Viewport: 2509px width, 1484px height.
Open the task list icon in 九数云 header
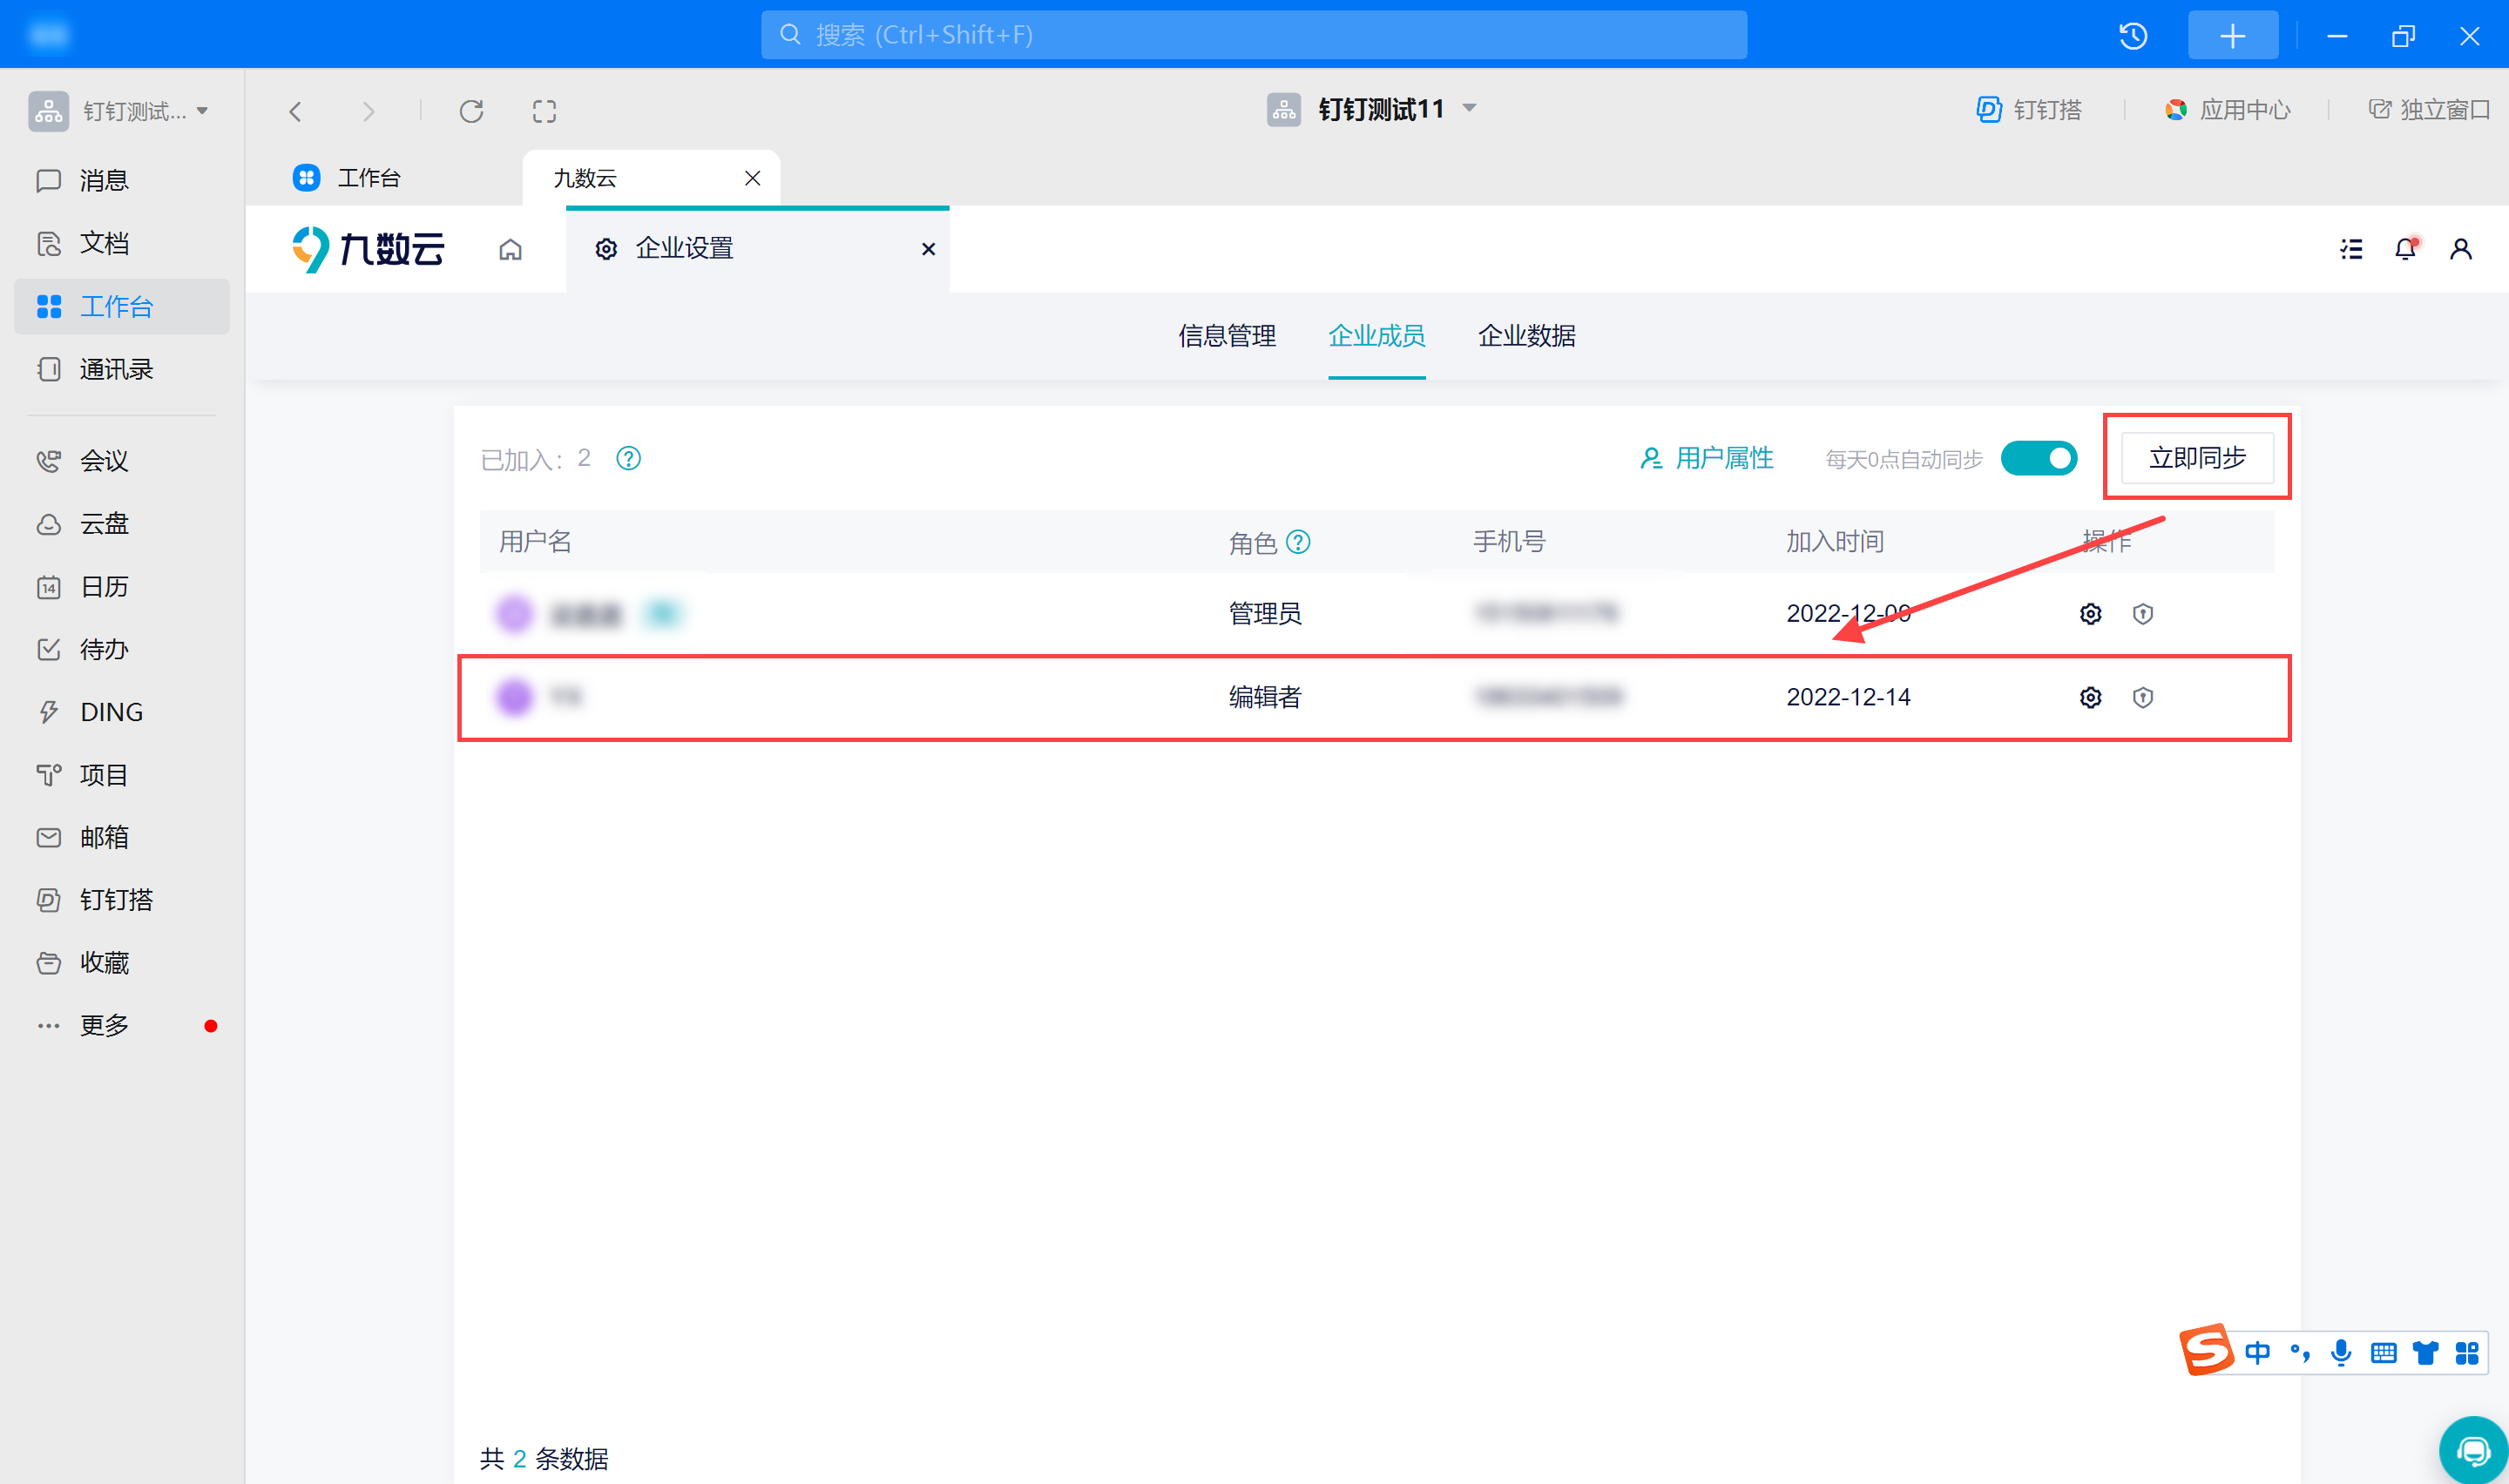(2351, 249)
